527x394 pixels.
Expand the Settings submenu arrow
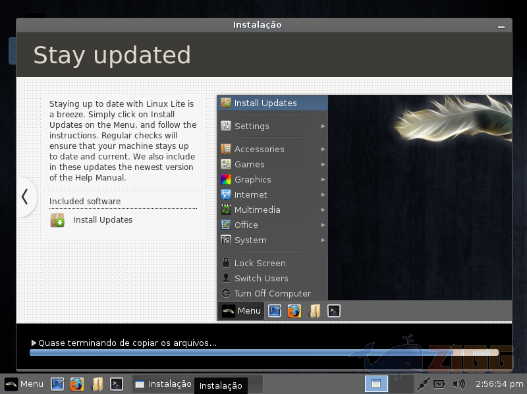click(323, 126)
